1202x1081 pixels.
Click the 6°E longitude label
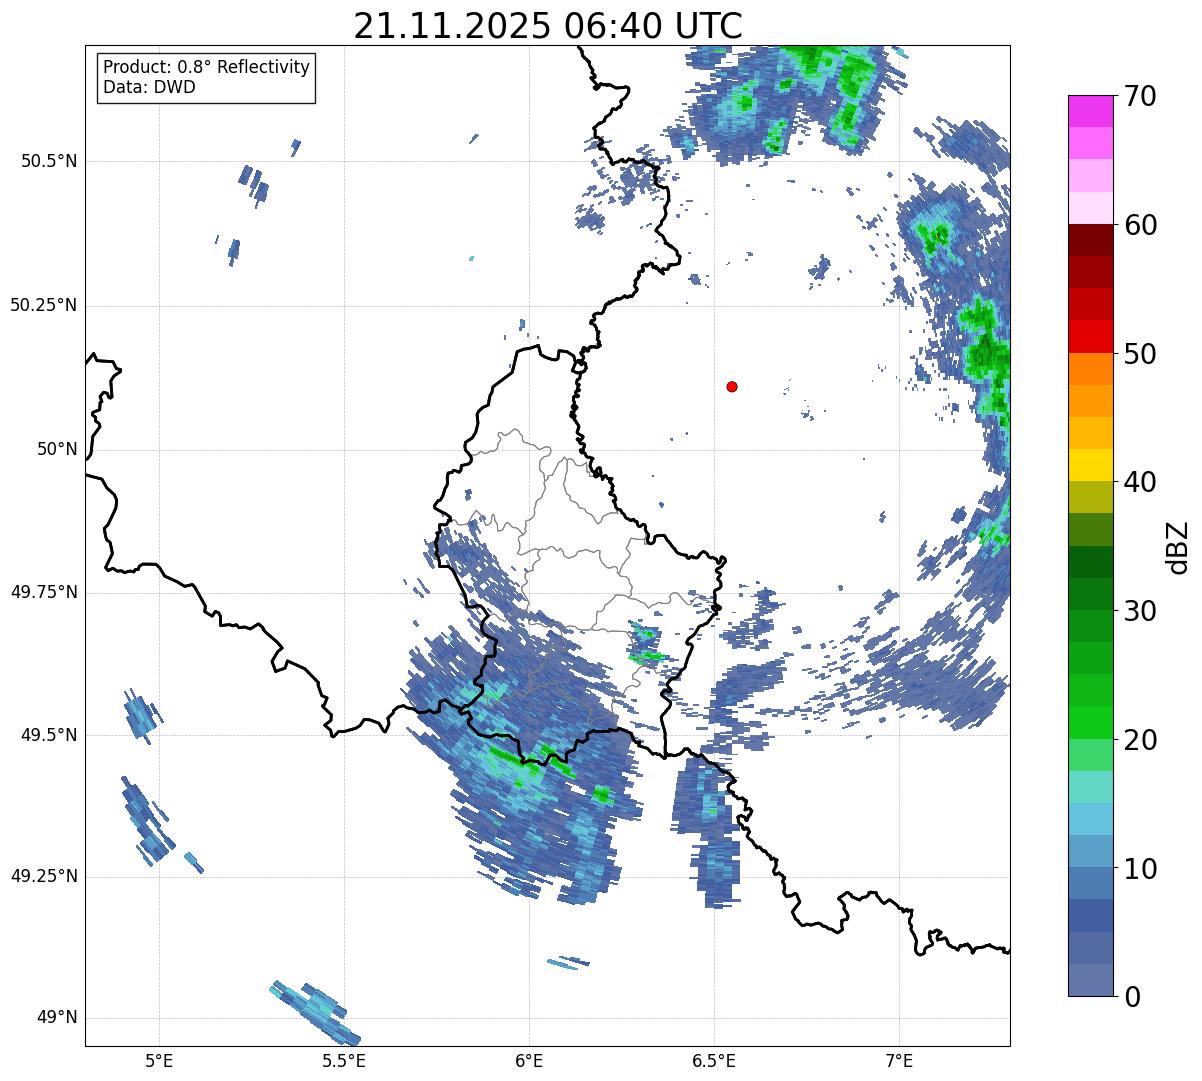point(529,1061)
